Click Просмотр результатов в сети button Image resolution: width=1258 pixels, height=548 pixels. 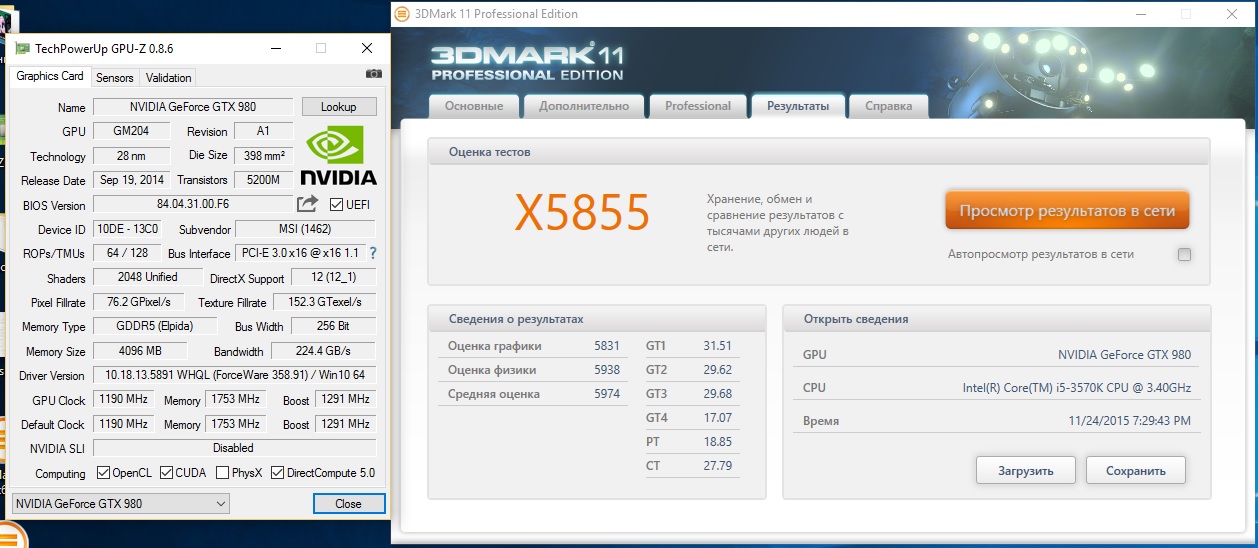point(1067,211)
